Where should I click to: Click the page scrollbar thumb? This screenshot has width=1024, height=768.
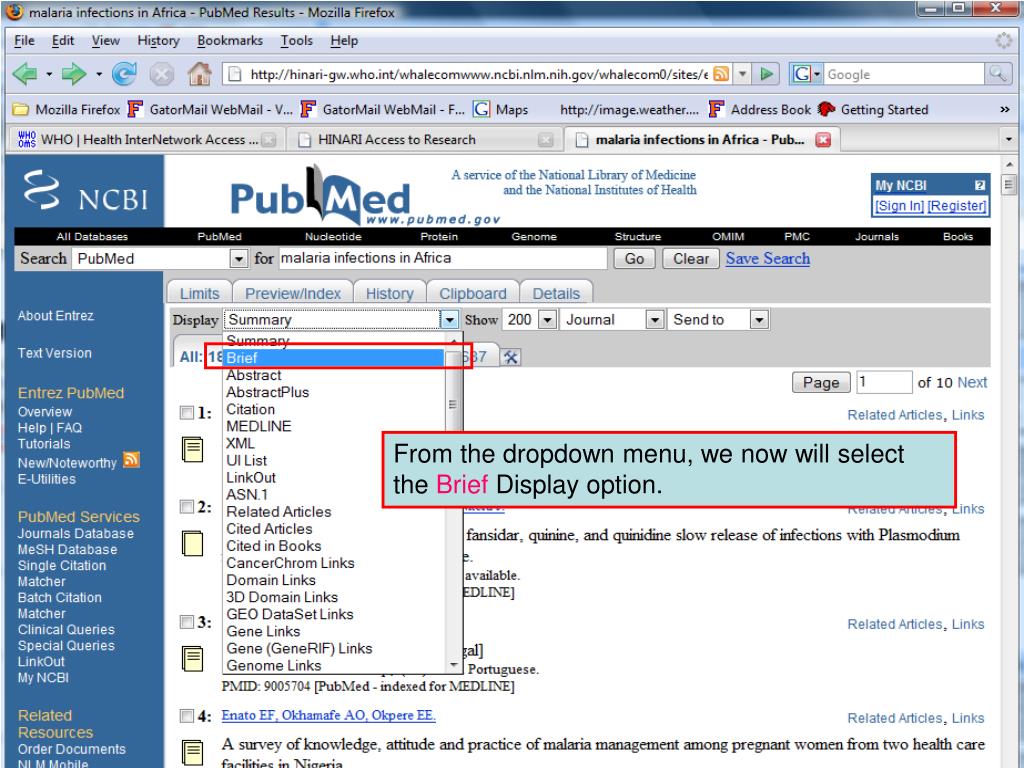(x=1009, y=185)
